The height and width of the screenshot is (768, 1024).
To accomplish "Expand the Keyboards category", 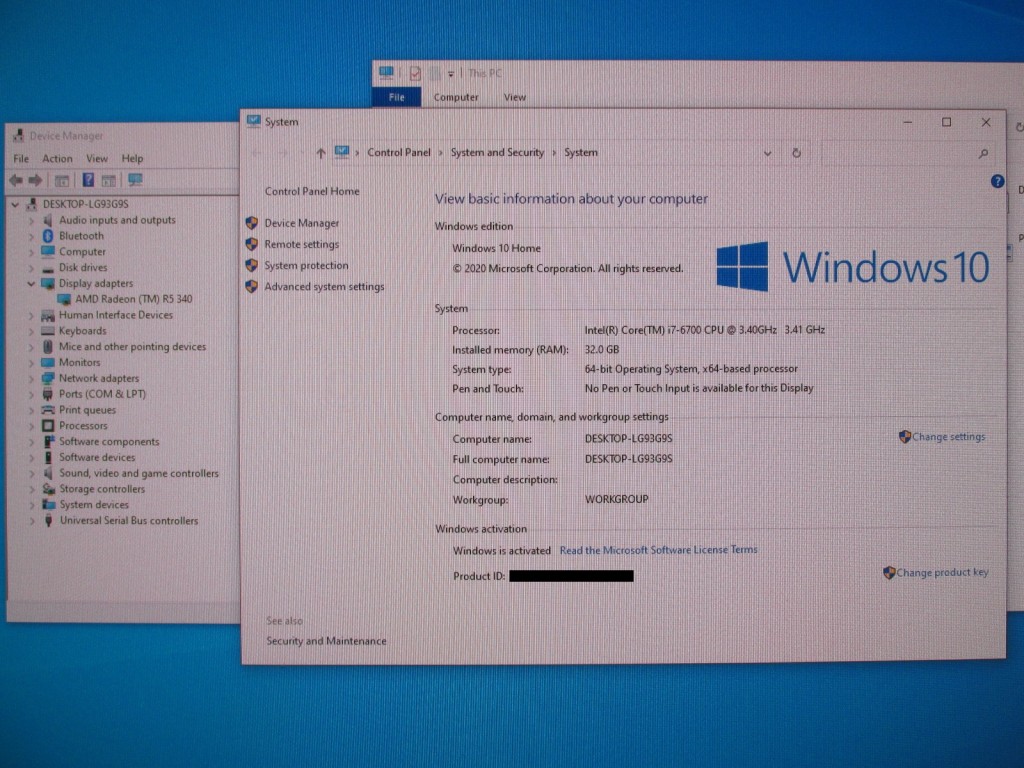I will (31, 331).
